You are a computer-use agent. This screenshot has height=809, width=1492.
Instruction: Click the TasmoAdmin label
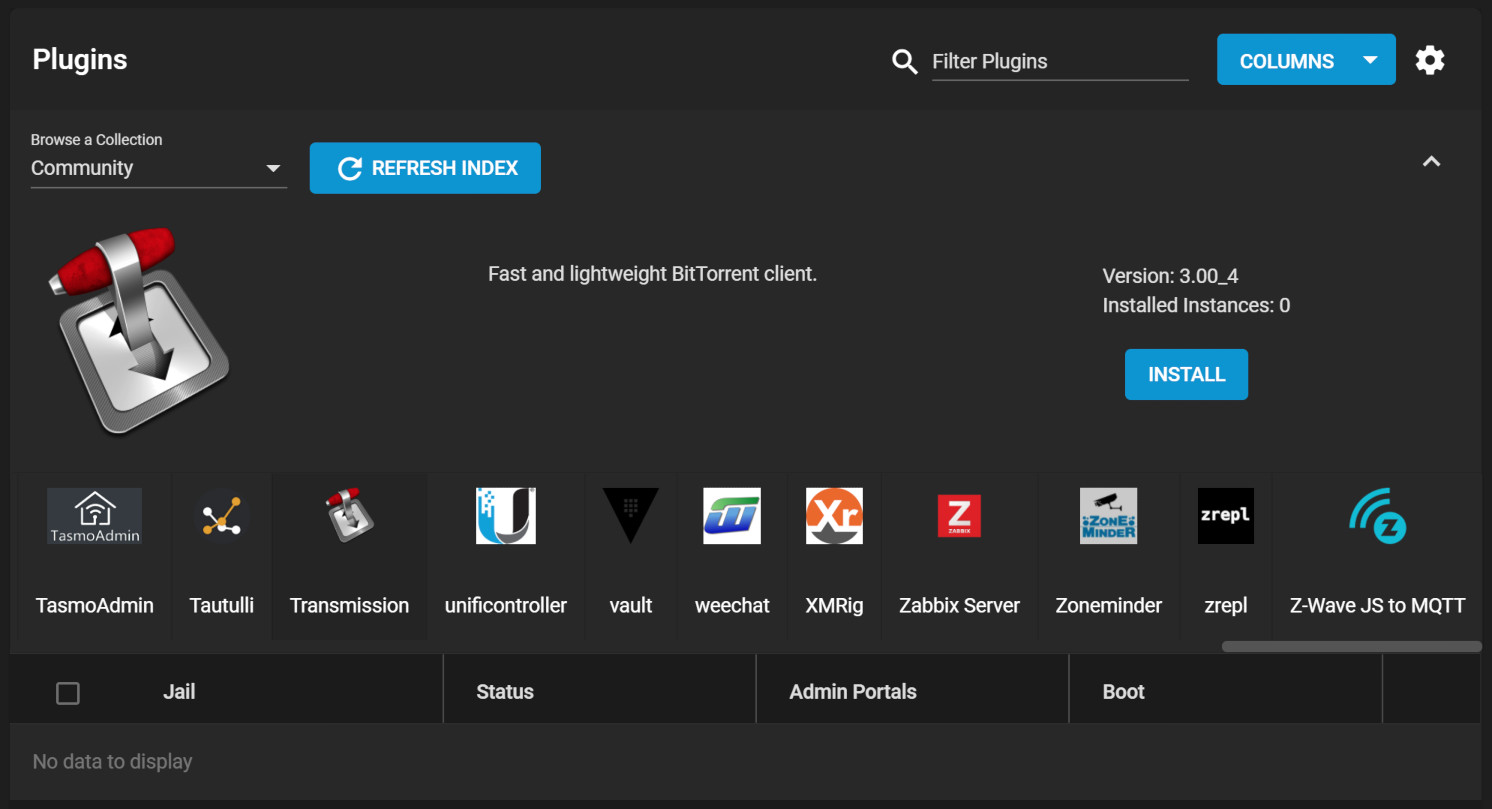point(95,605)
